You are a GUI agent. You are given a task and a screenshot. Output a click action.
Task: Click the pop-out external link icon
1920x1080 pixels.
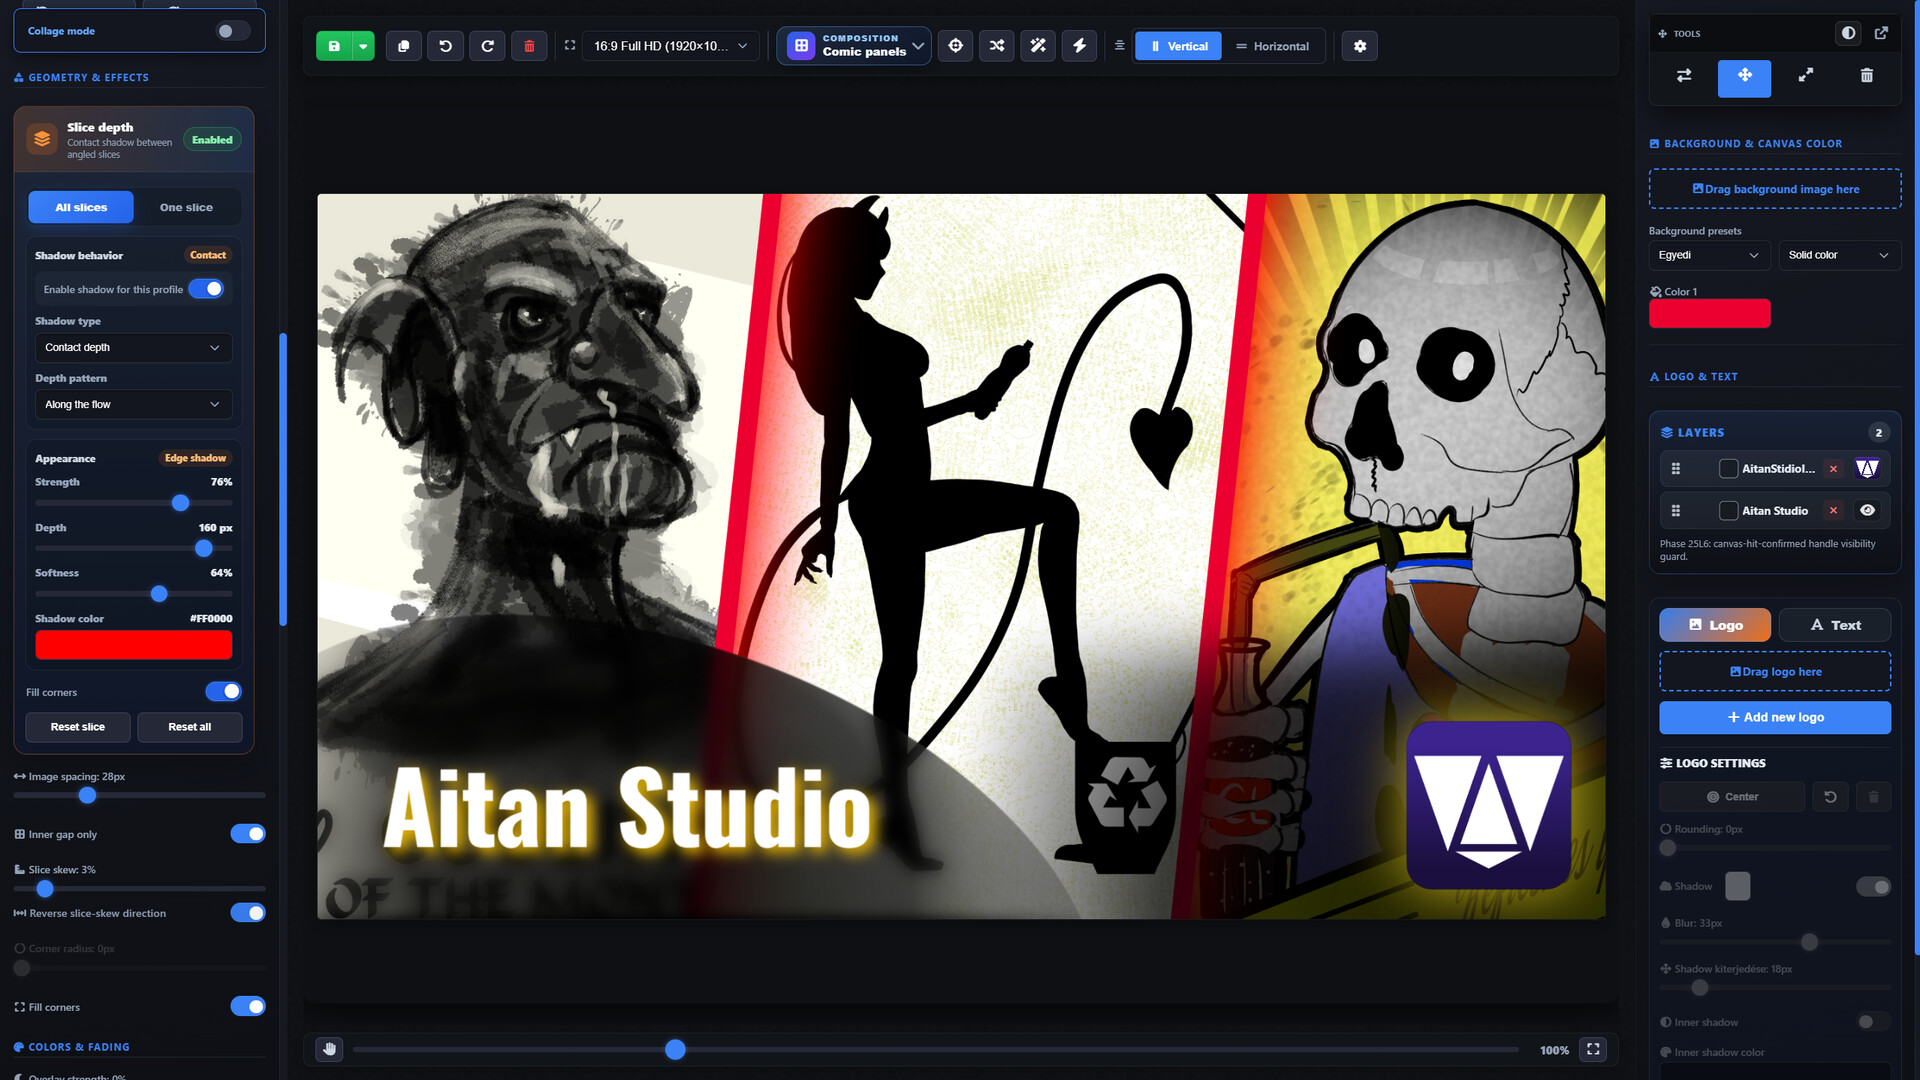(1882, 33)
